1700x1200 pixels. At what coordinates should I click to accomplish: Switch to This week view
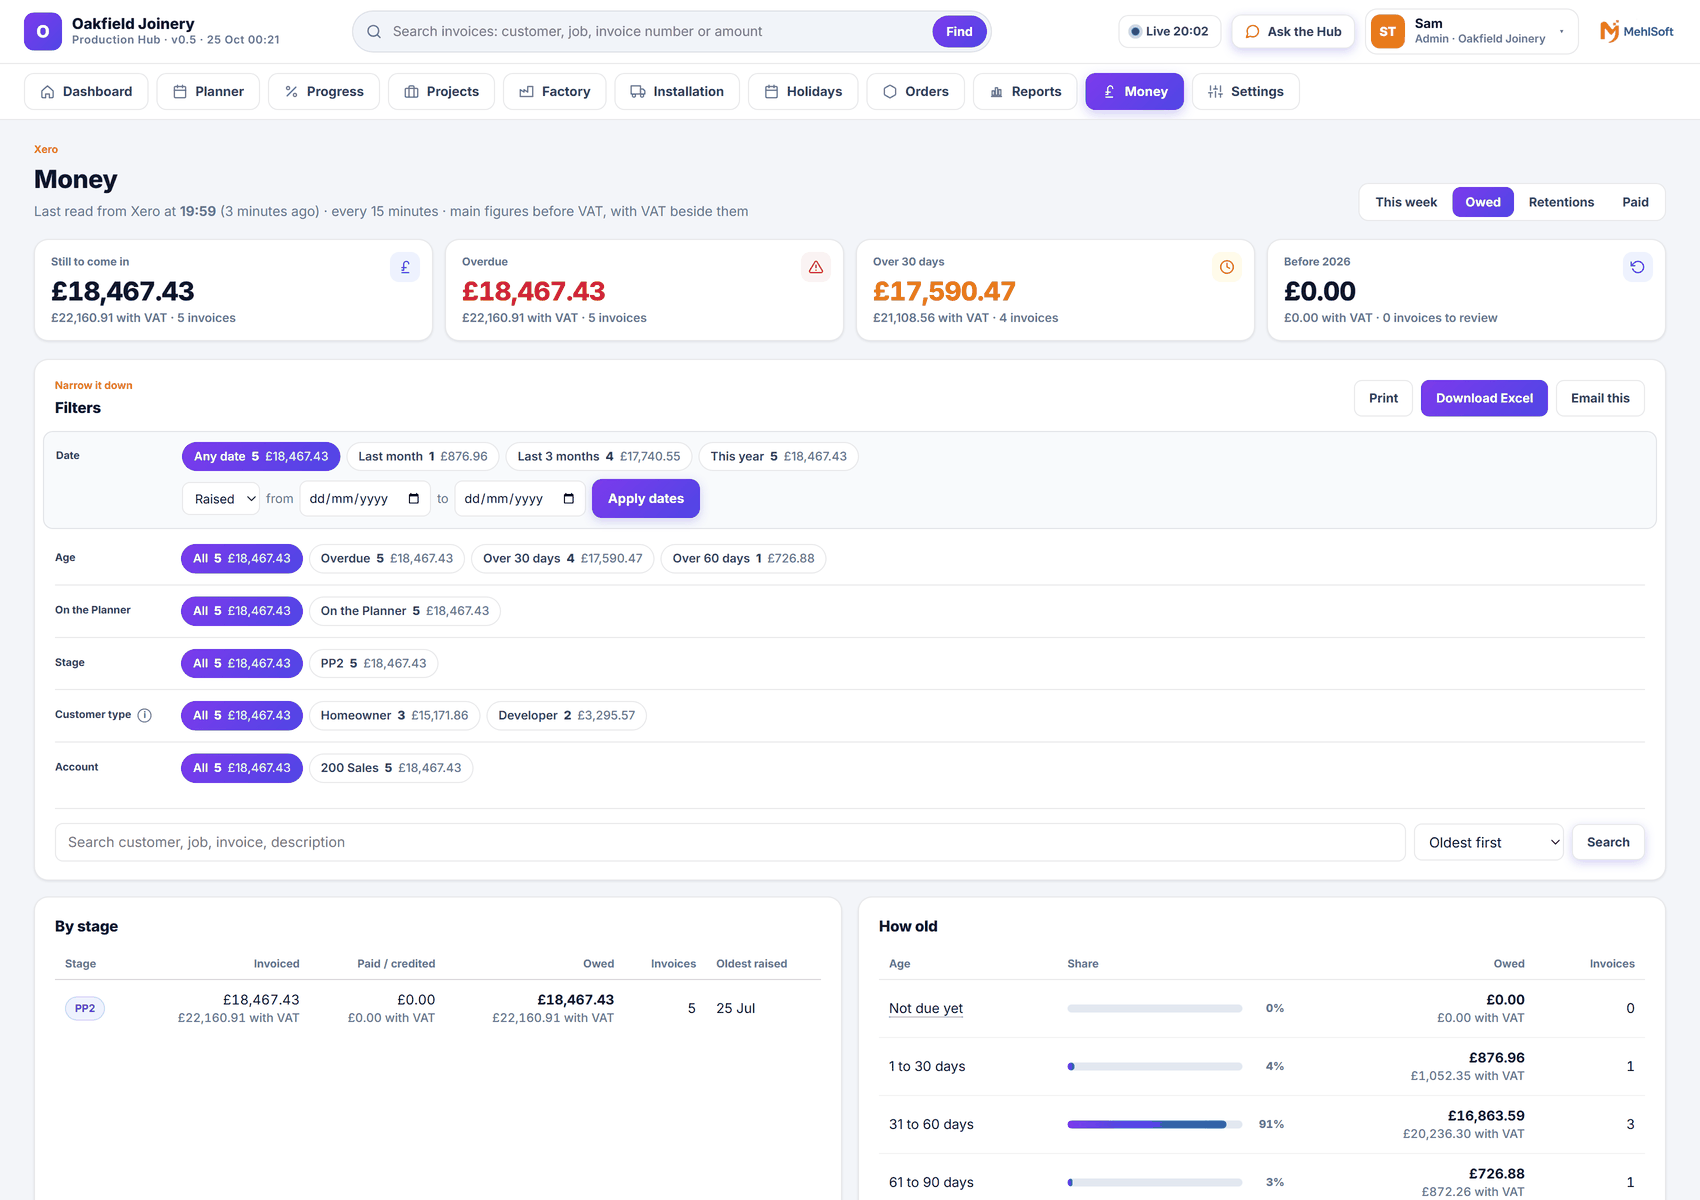1406,202
